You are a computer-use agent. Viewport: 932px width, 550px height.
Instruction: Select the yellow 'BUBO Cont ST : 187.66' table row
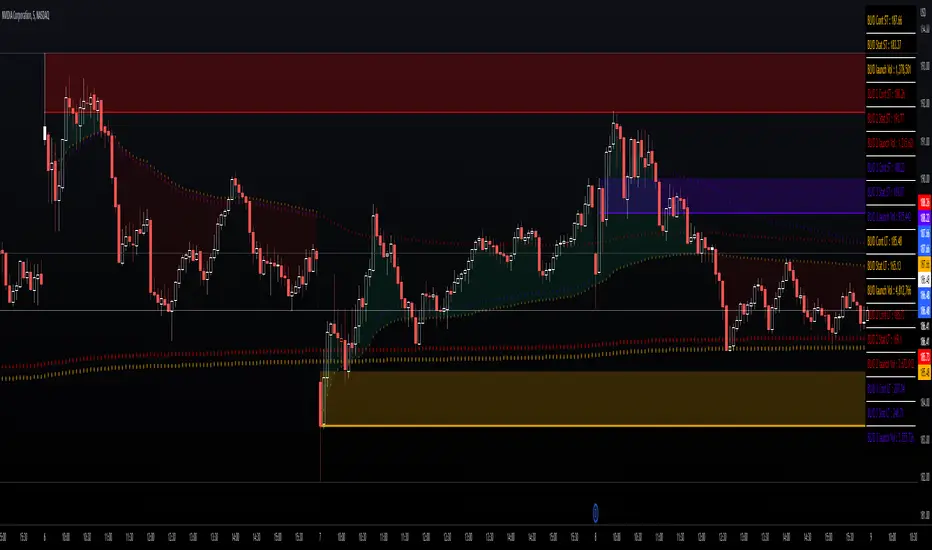point(890,21)
